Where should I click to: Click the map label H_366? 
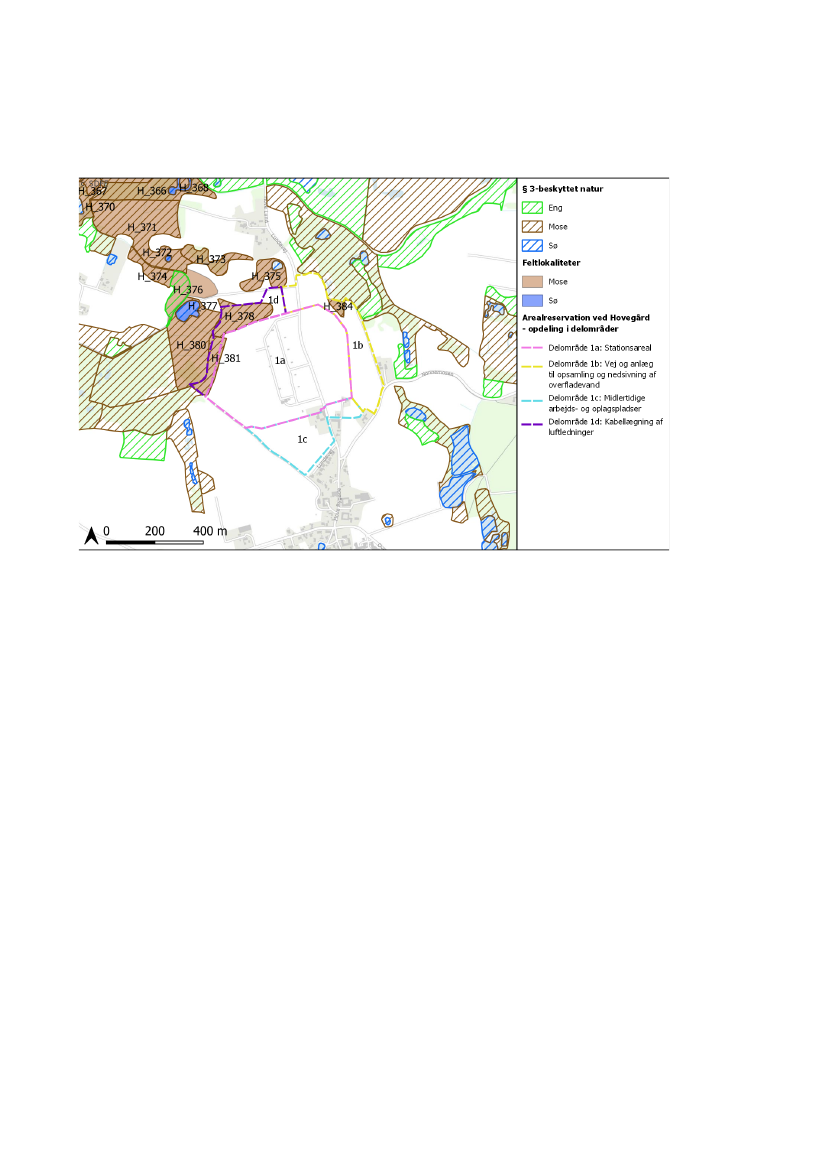click(x=151, y=191)
